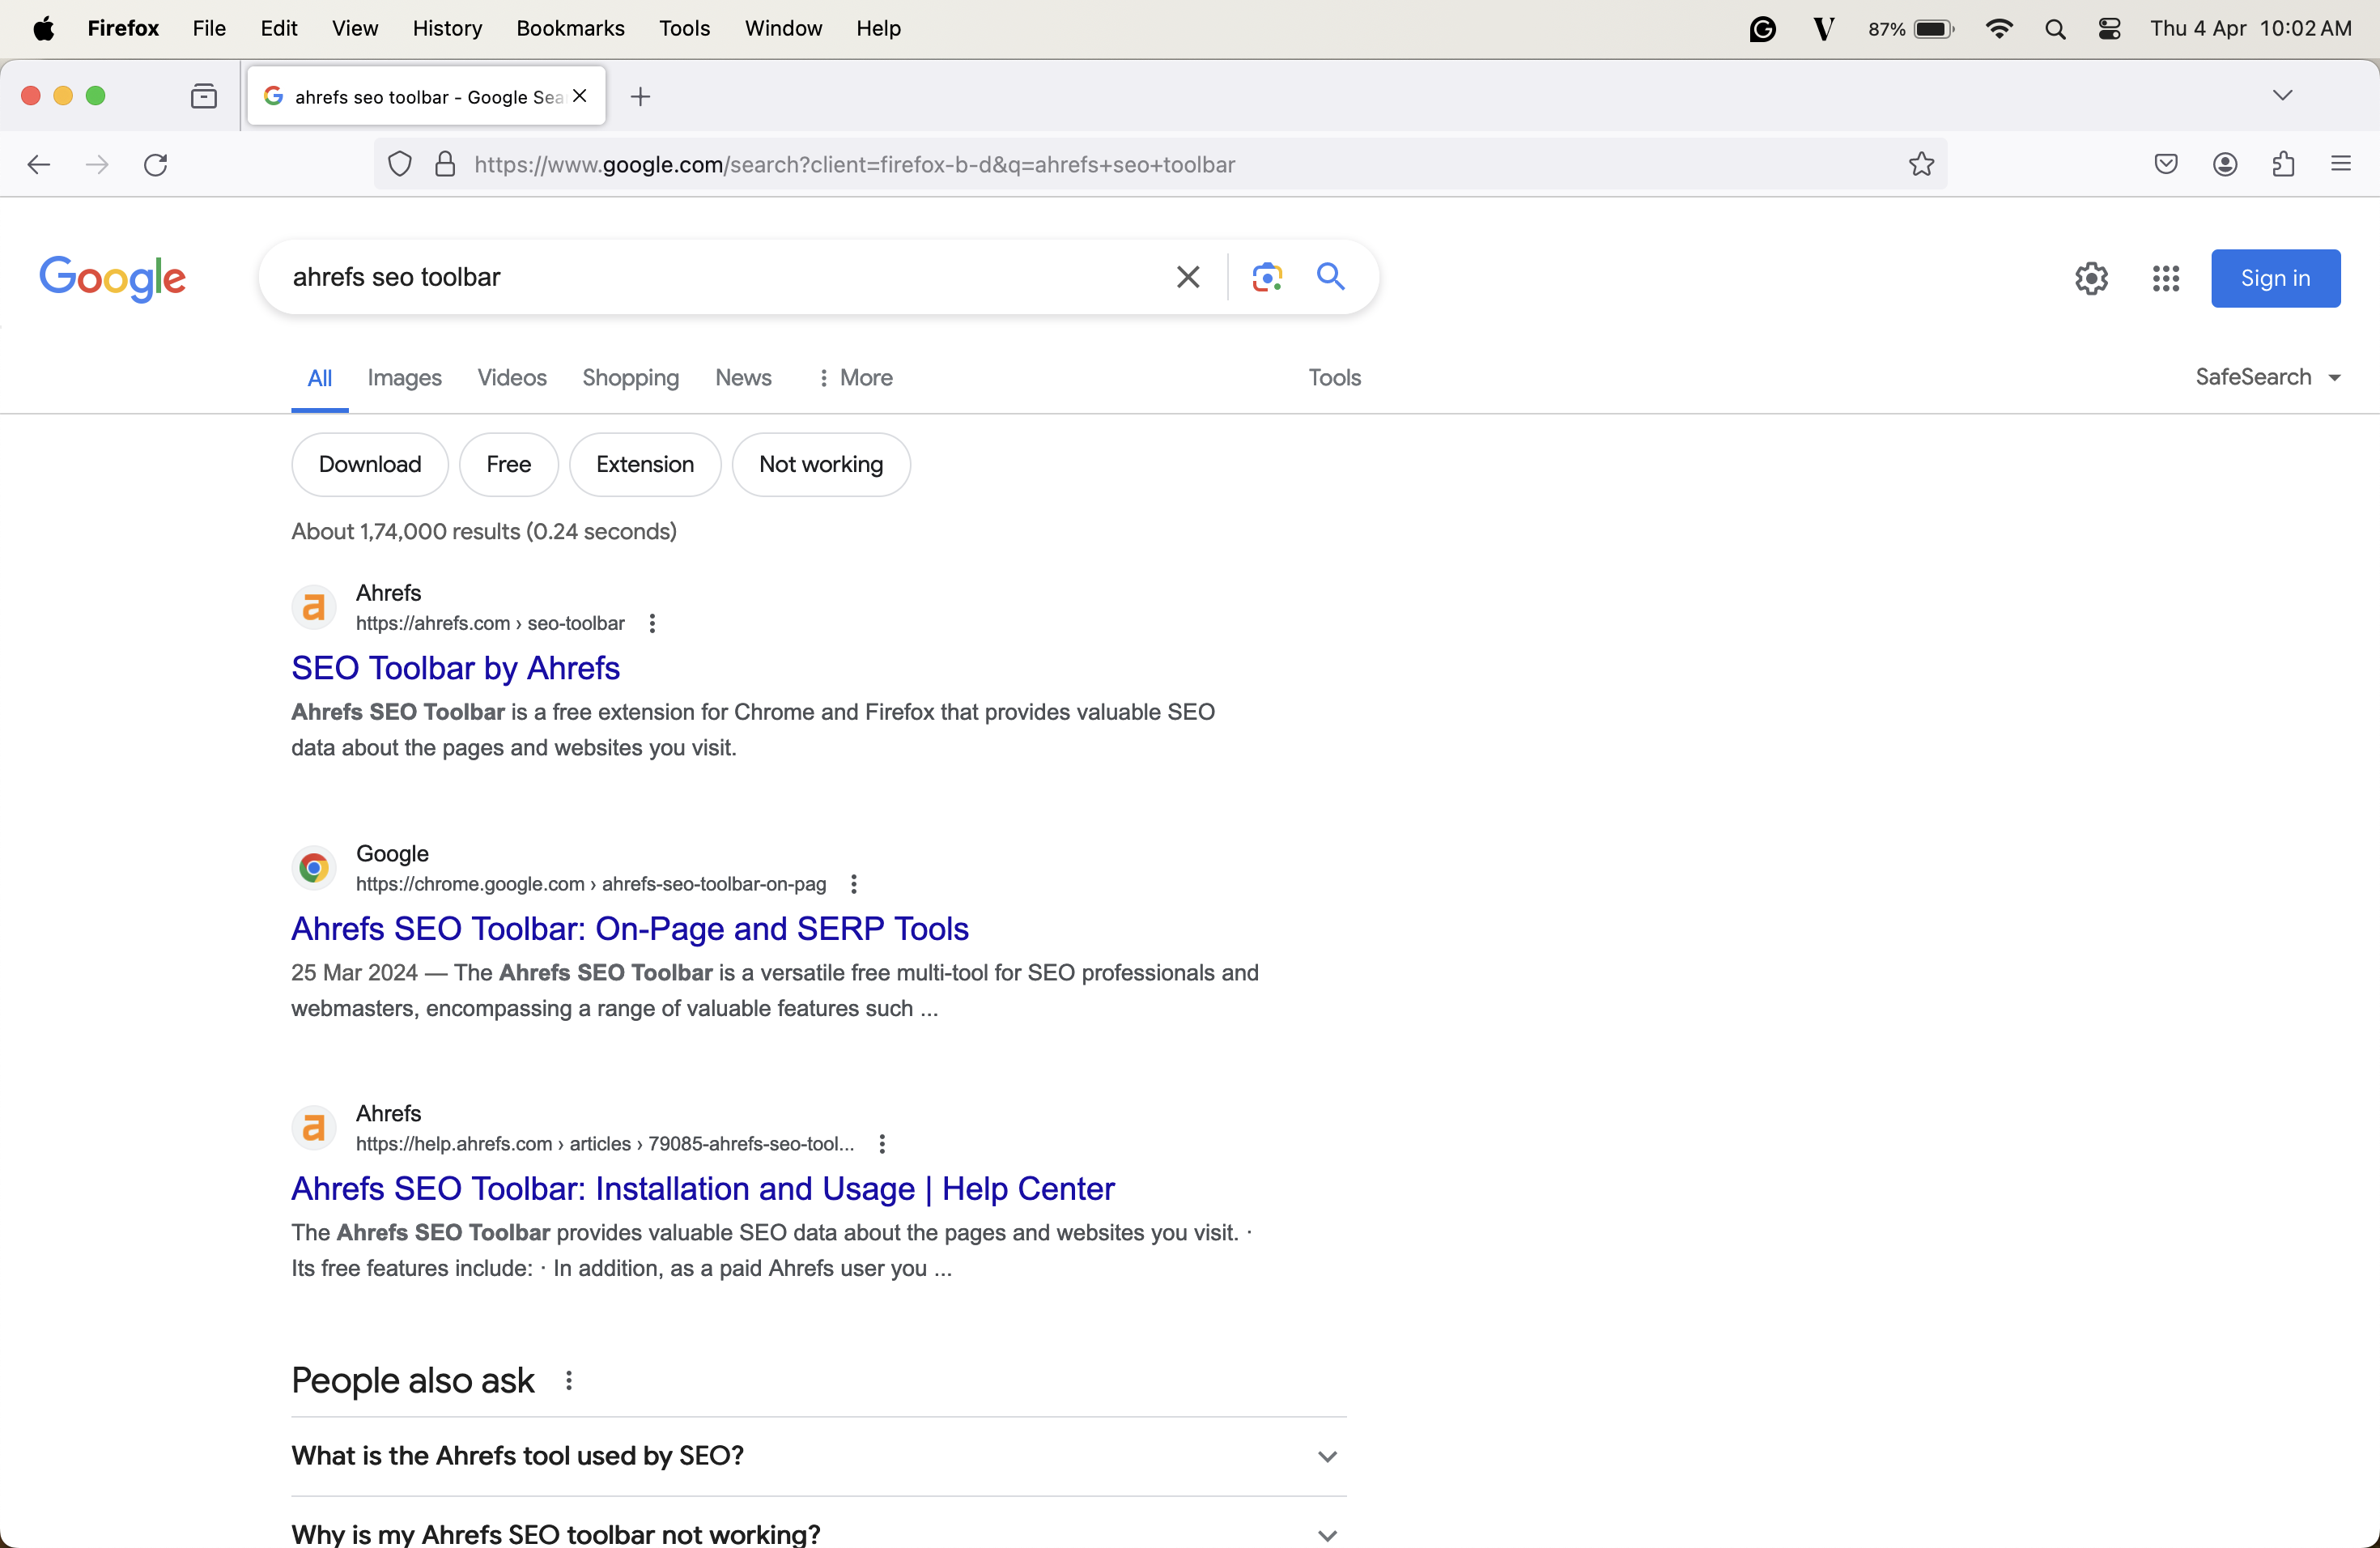Click the Google Lens camera search icon
The image size is (2380, 1548).
[x=1267, y=277]
